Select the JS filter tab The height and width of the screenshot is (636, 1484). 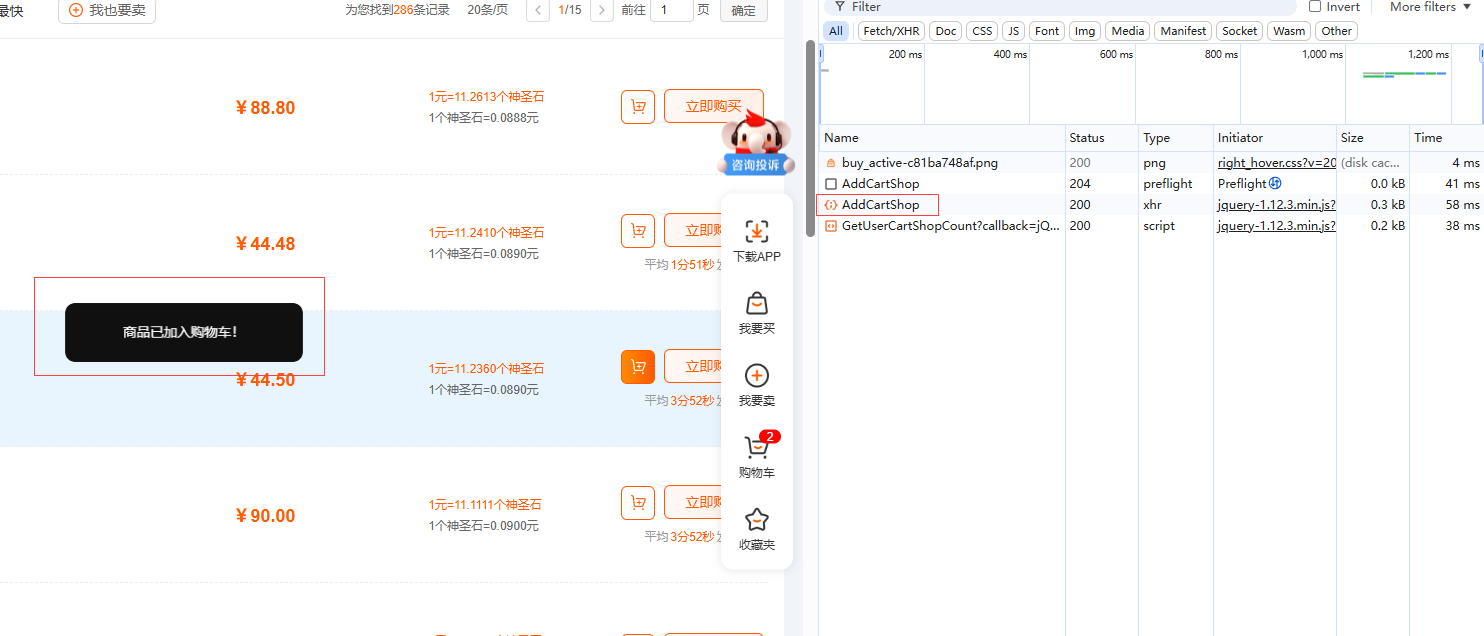click(1013, 31)
